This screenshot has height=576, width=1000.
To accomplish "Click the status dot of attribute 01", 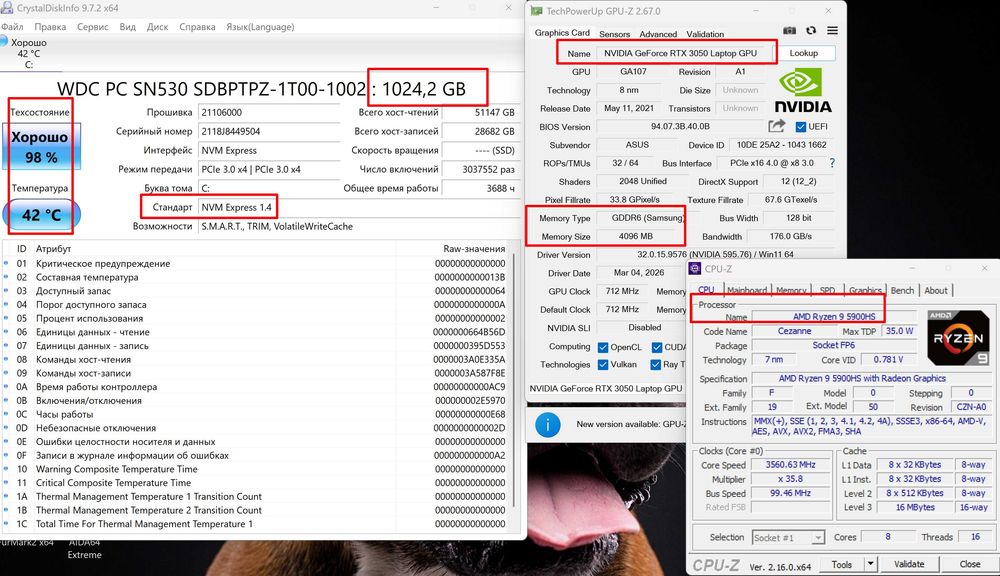I will (x=6, y=263).
